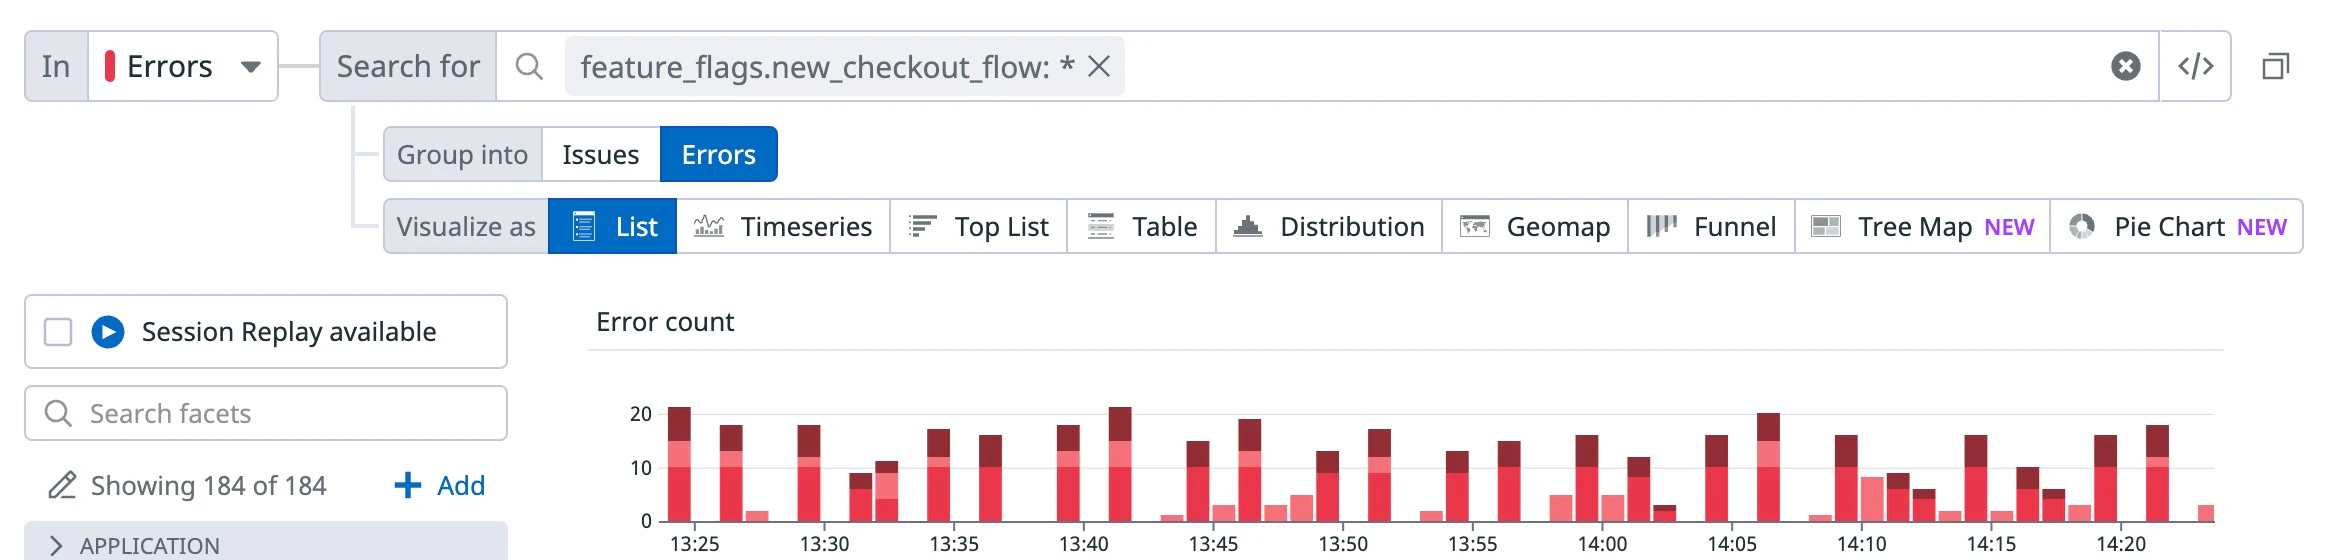Remove the feature_flags.new_checkout_flow filter chip
The image size is (2330, 560).
[x=1099, y=67]
